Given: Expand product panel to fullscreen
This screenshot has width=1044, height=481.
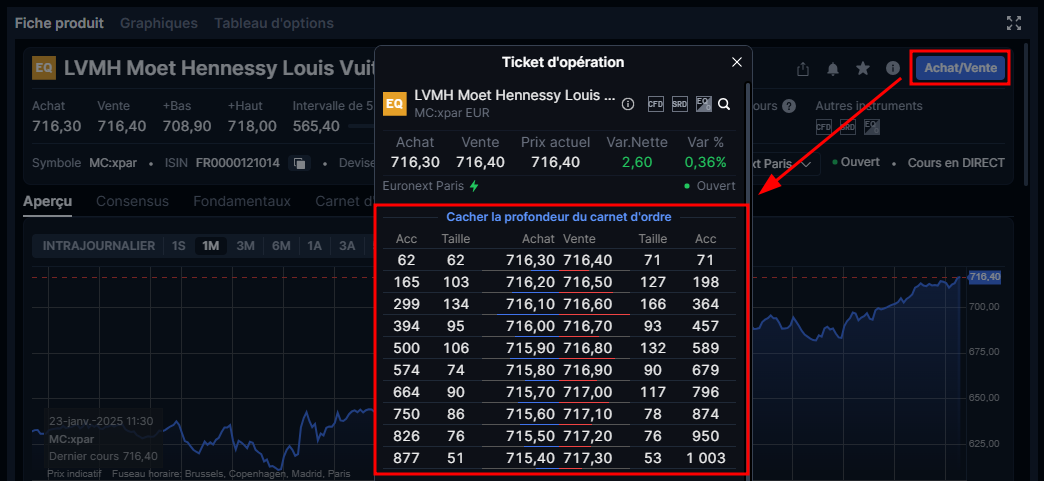Looking at the screenshot, I should click(x=1014, y=23).
